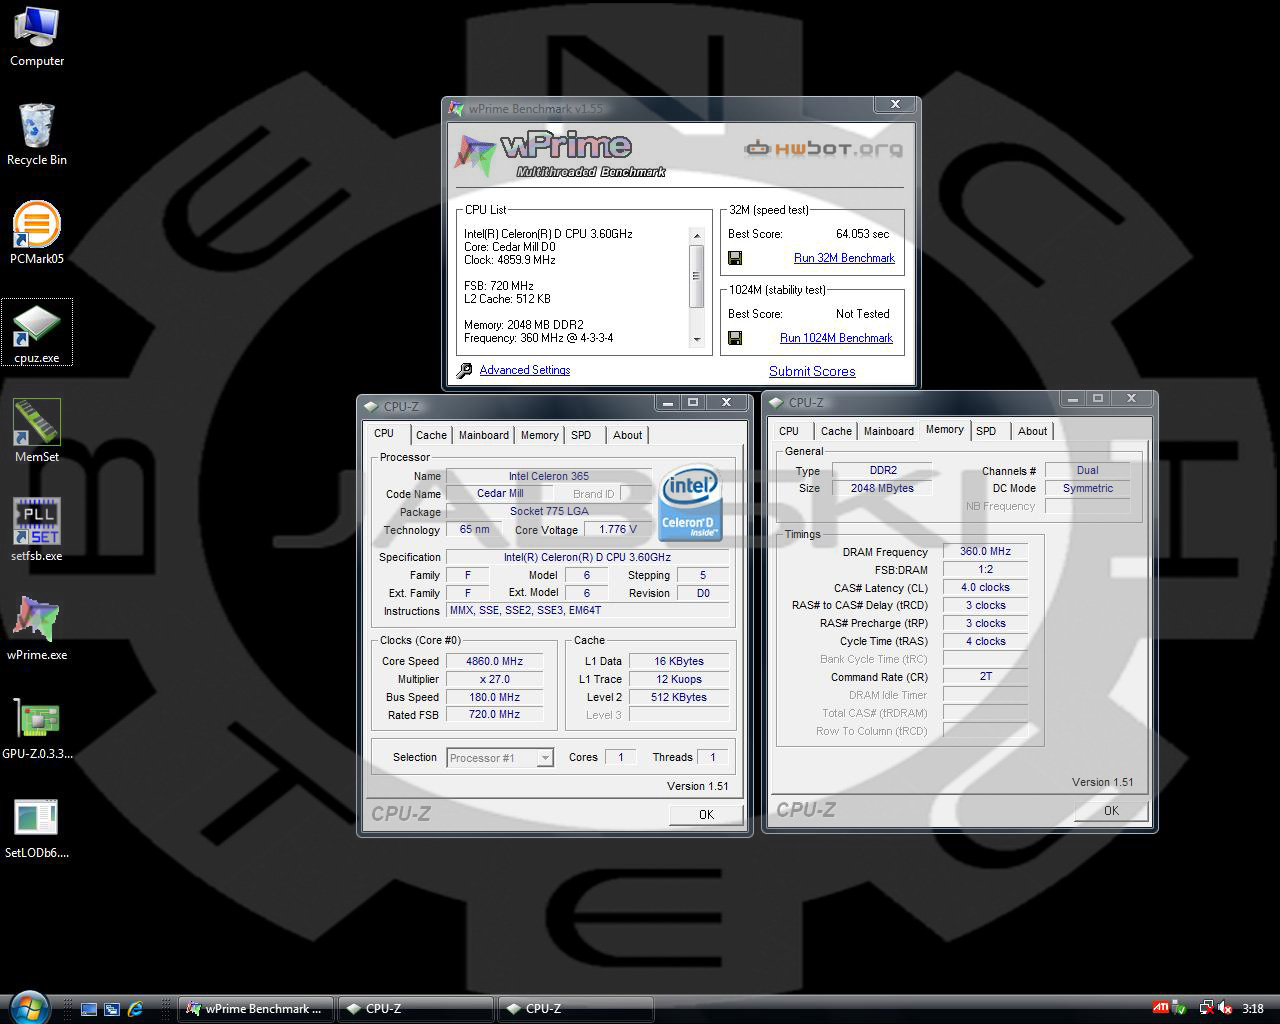Open About tab in right CPU-Z window
This screenshot has height=1024, width=1280.
click(x=1032, y=431)
